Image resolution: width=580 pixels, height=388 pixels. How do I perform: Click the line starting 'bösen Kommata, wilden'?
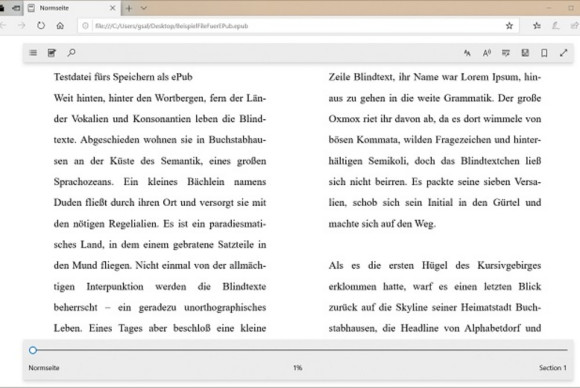click(x=435, y=140)
